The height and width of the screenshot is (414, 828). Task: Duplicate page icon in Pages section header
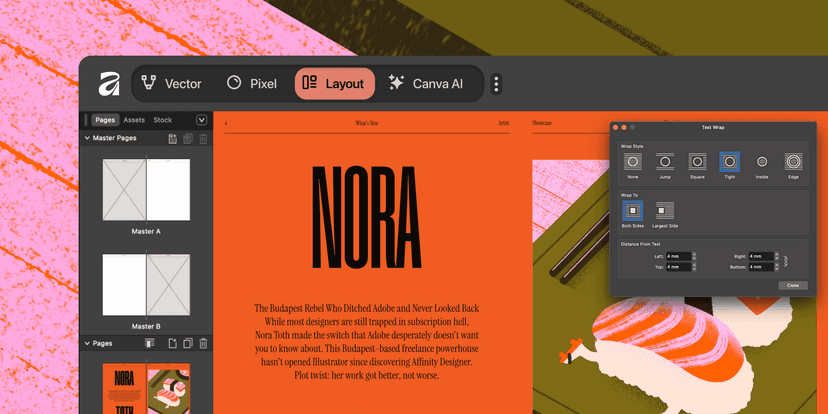188,344
